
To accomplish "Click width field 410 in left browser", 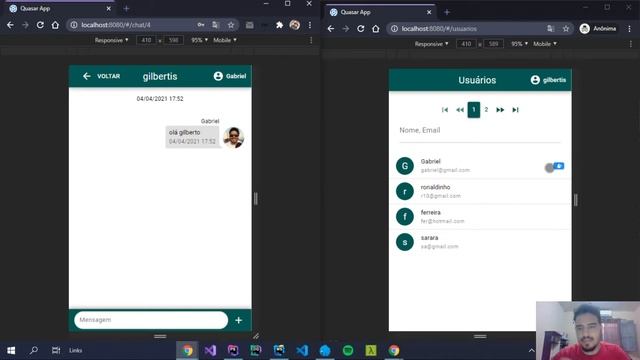I will (147, 40).
